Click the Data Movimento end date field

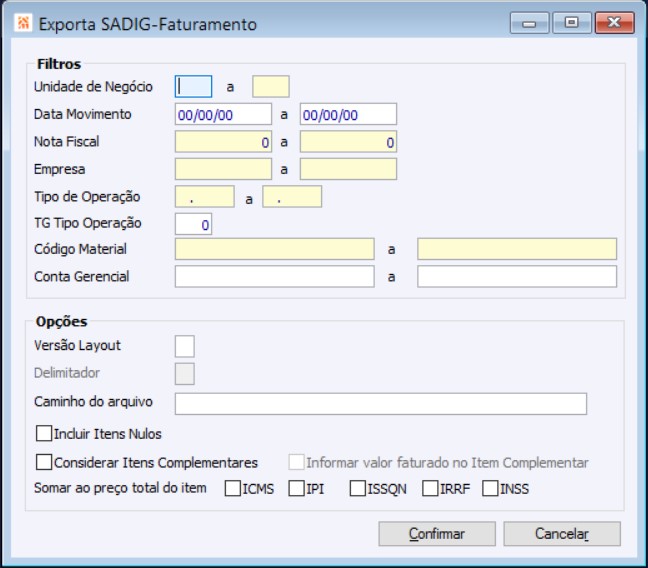pos(348,114)
